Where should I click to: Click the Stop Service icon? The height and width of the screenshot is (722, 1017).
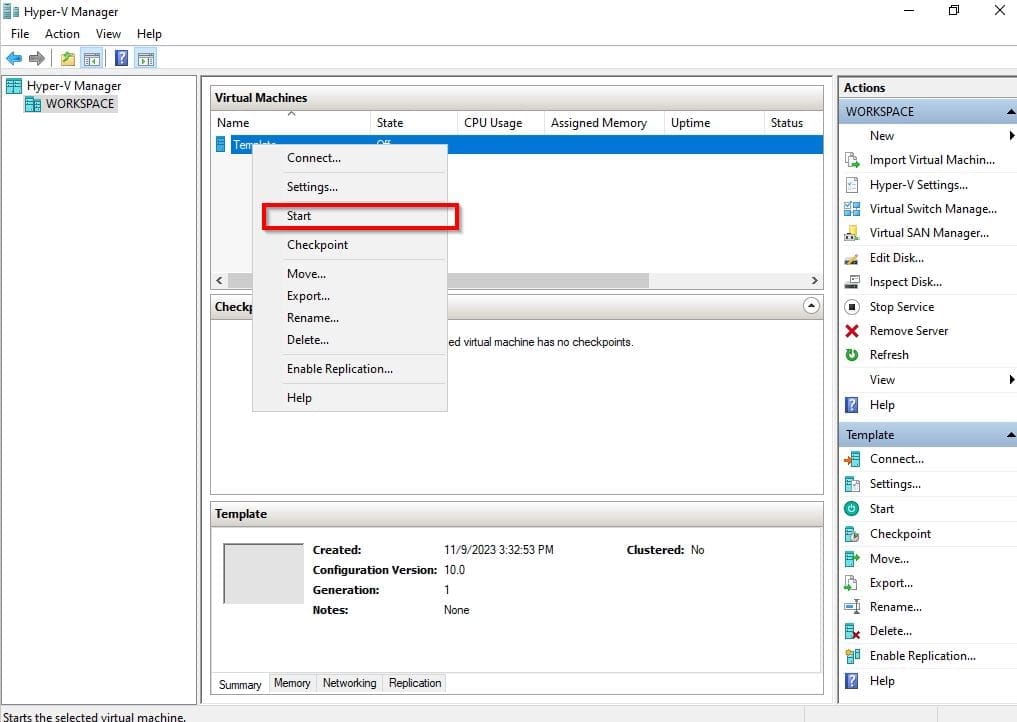pos(852,307)
